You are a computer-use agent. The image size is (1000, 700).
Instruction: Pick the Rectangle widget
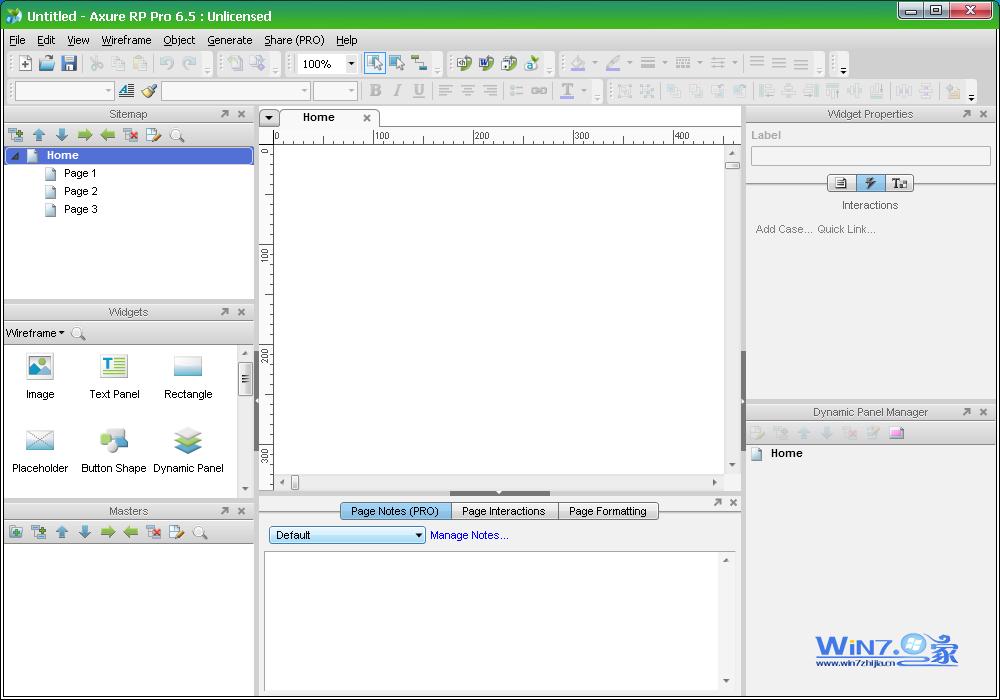coord(188,377)
